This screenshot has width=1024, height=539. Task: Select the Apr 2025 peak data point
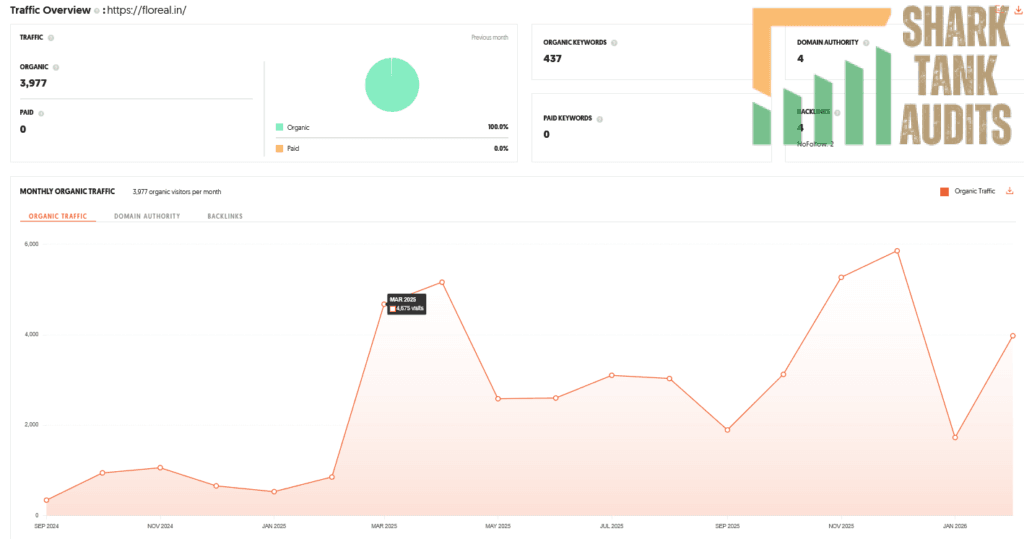pos(442,283)
